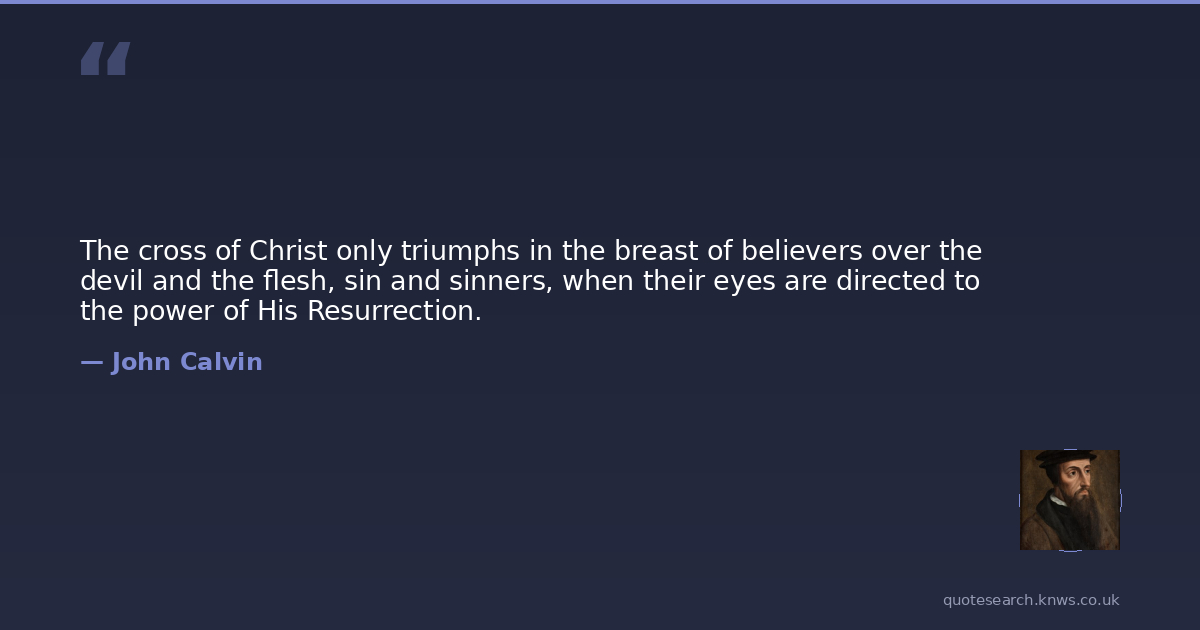Click the purple accent bar at top
The width and height of the screenshot is (1200, 630).
tap(600, 2)
